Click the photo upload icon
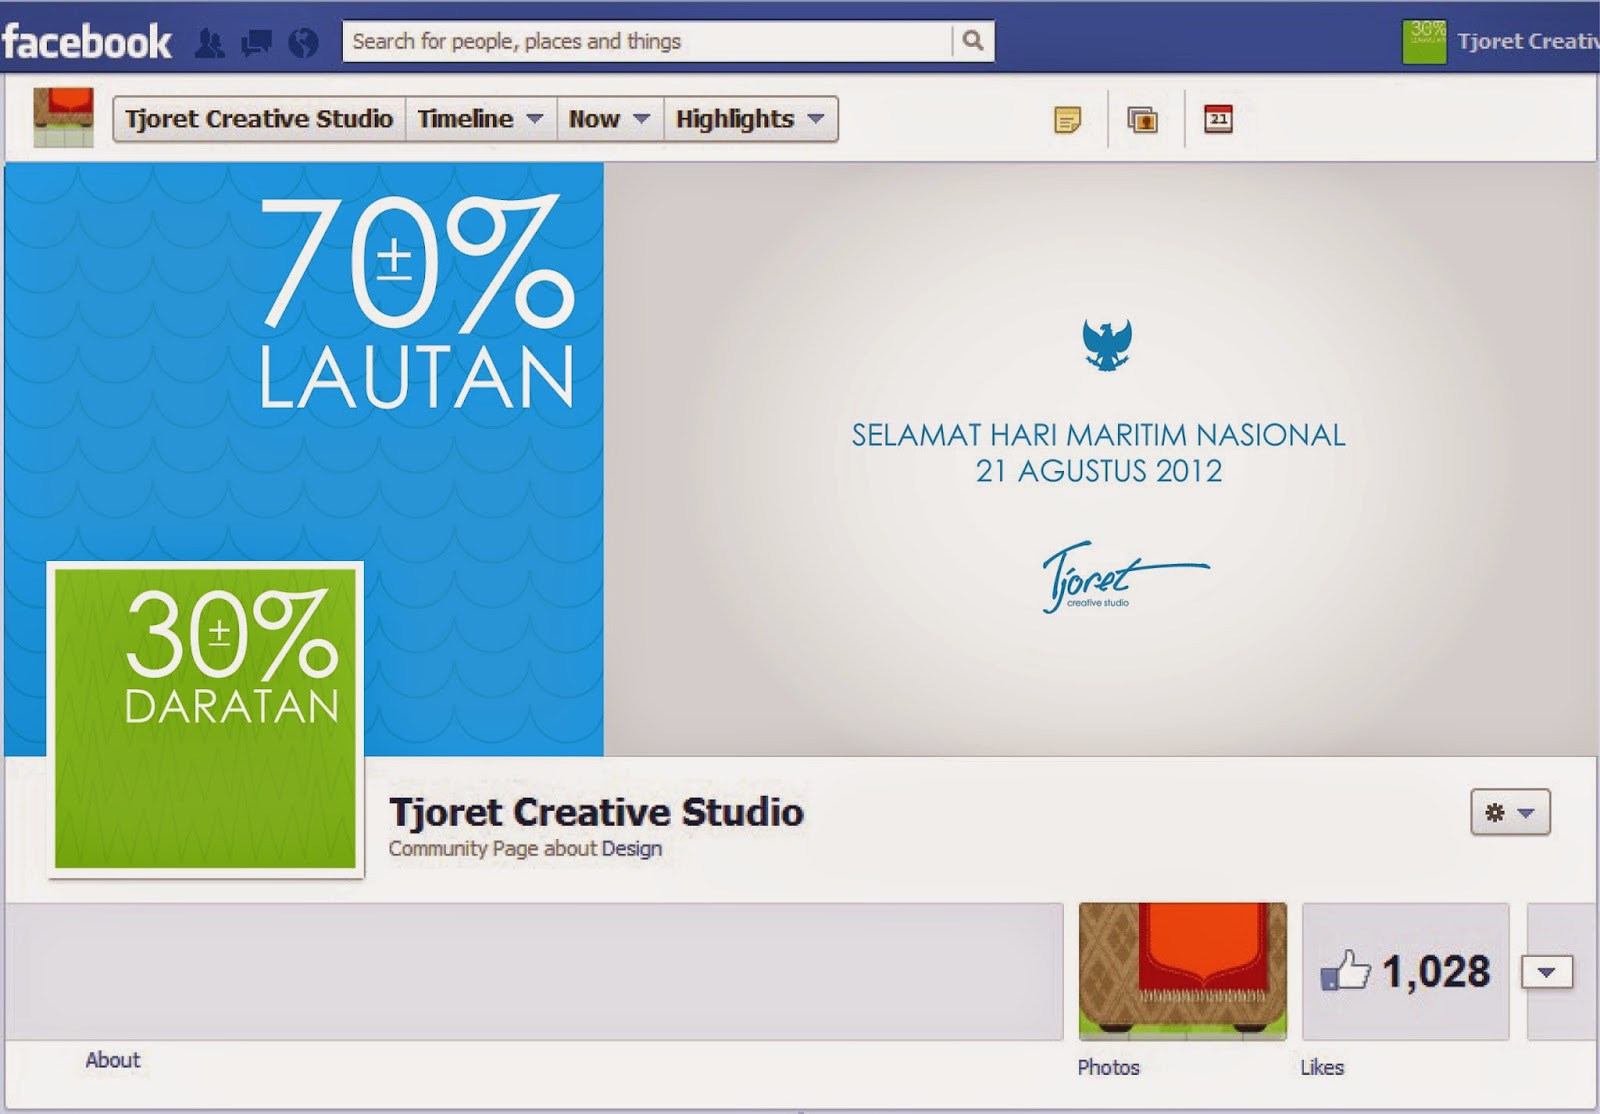 pos(1142,120)
